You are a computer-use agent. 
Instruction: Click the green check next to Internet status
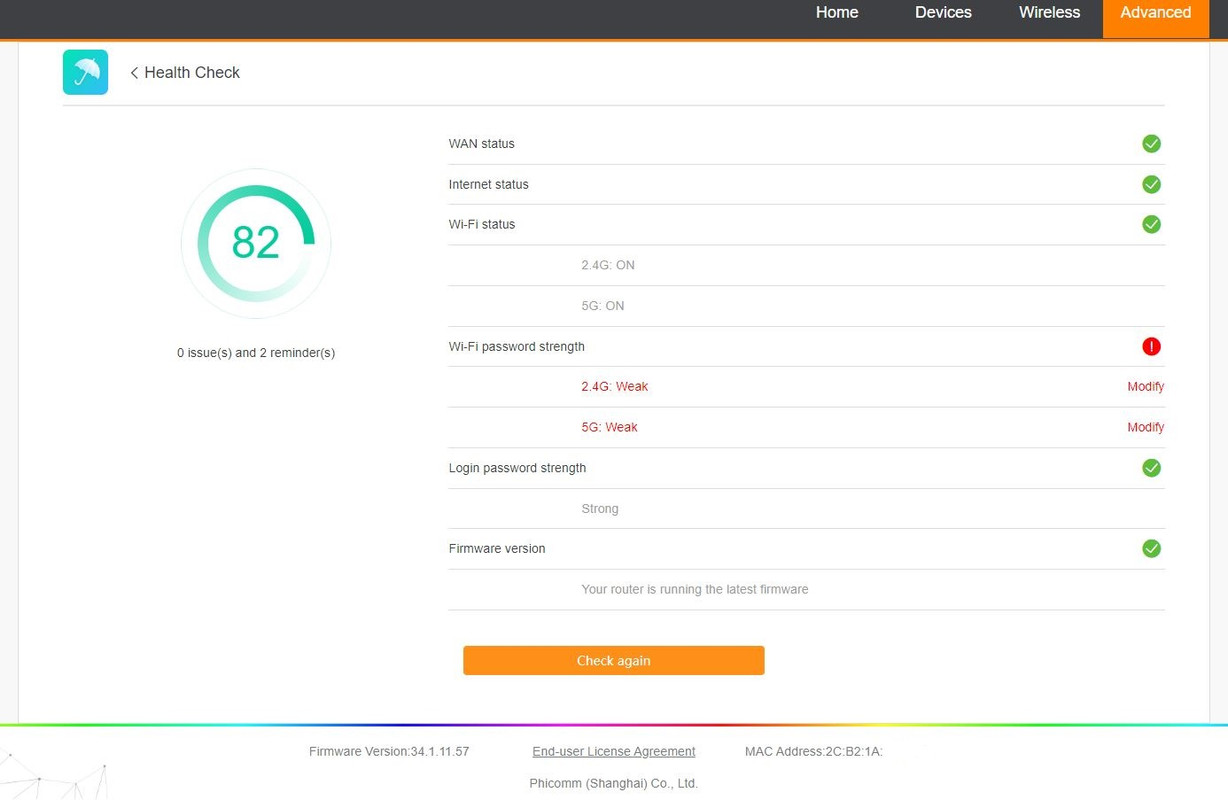(1151, 184)
